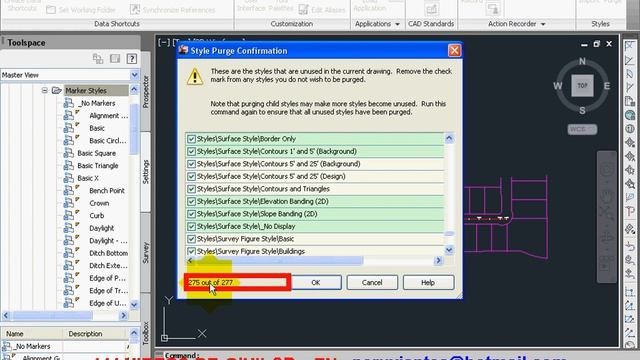Image resolution: width=640 pixels, height=360 pixels.
Task: Open the viewport [-] control menu
Action: [x=164, y=42]
